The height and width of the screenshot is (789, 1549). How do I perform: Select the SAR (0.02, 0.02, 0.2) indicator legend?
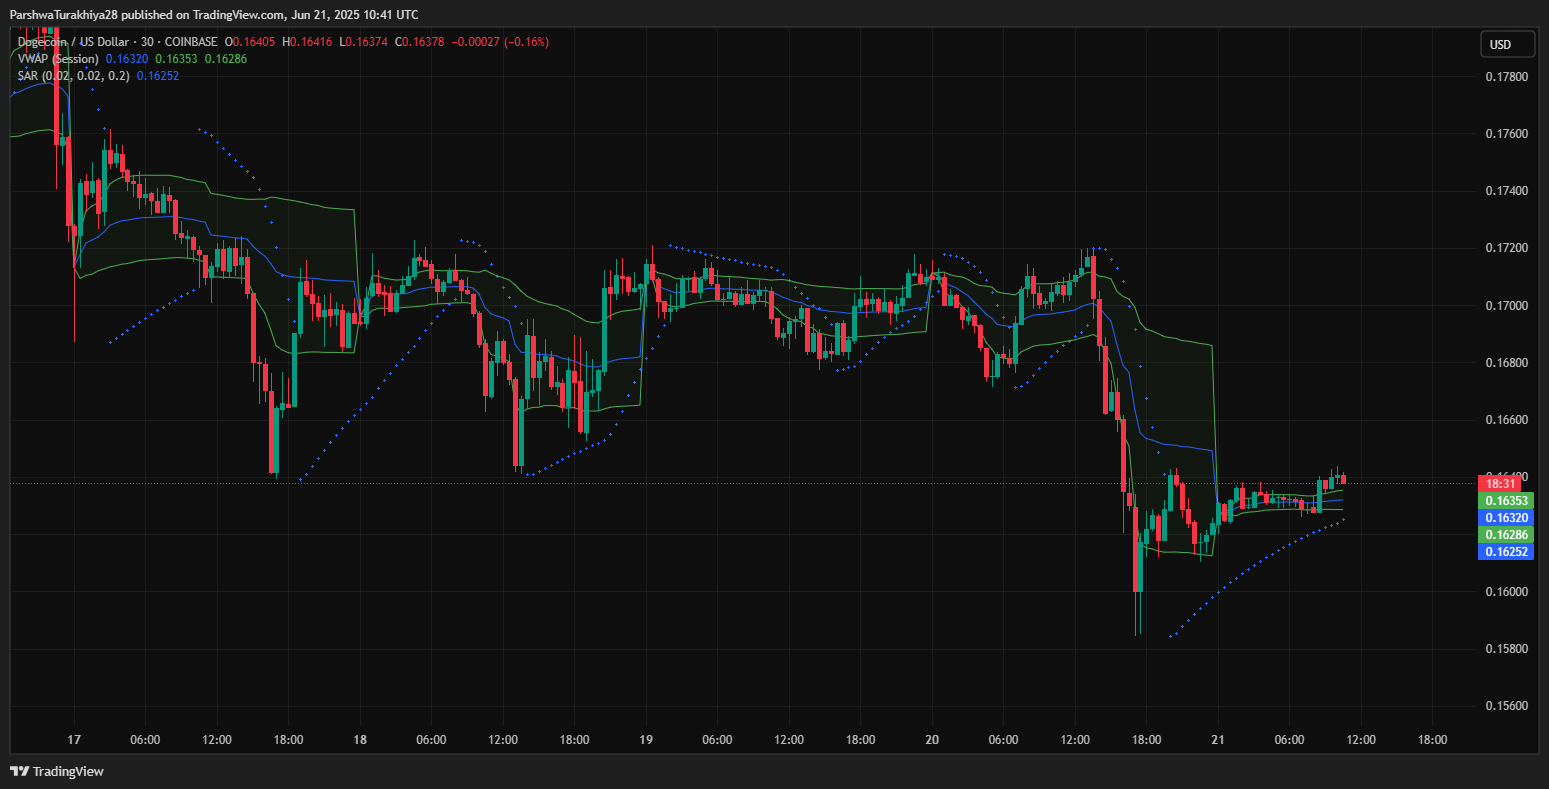73,75
